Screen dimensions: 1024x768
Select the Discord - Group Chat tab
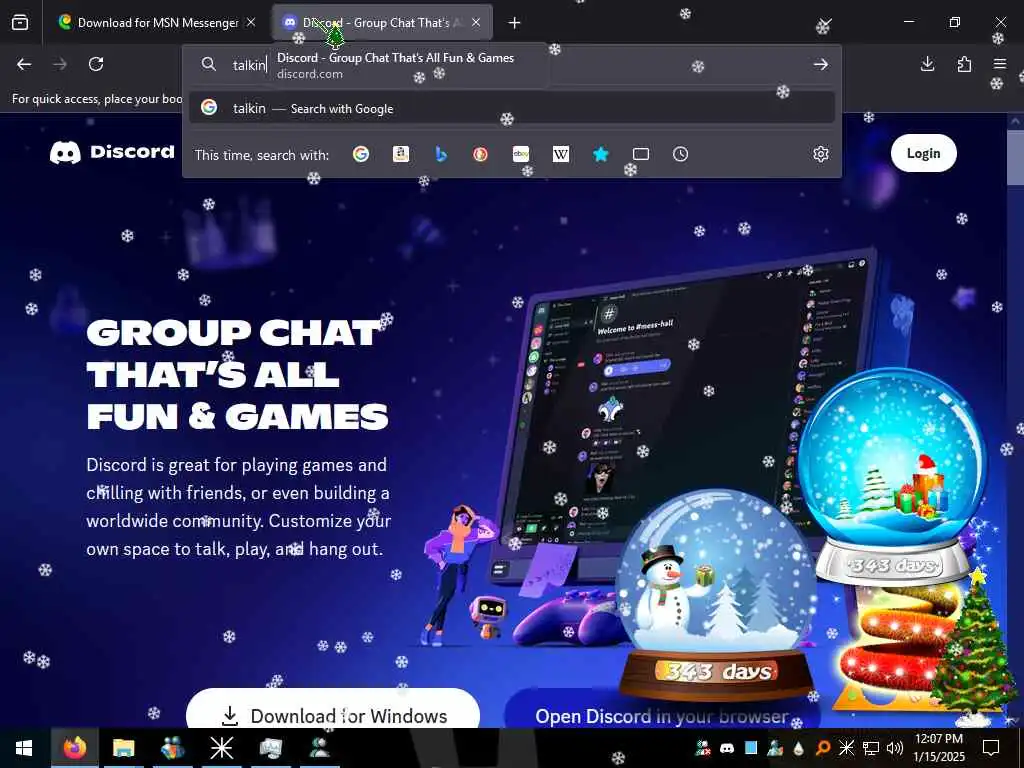(x=382, y=23)
